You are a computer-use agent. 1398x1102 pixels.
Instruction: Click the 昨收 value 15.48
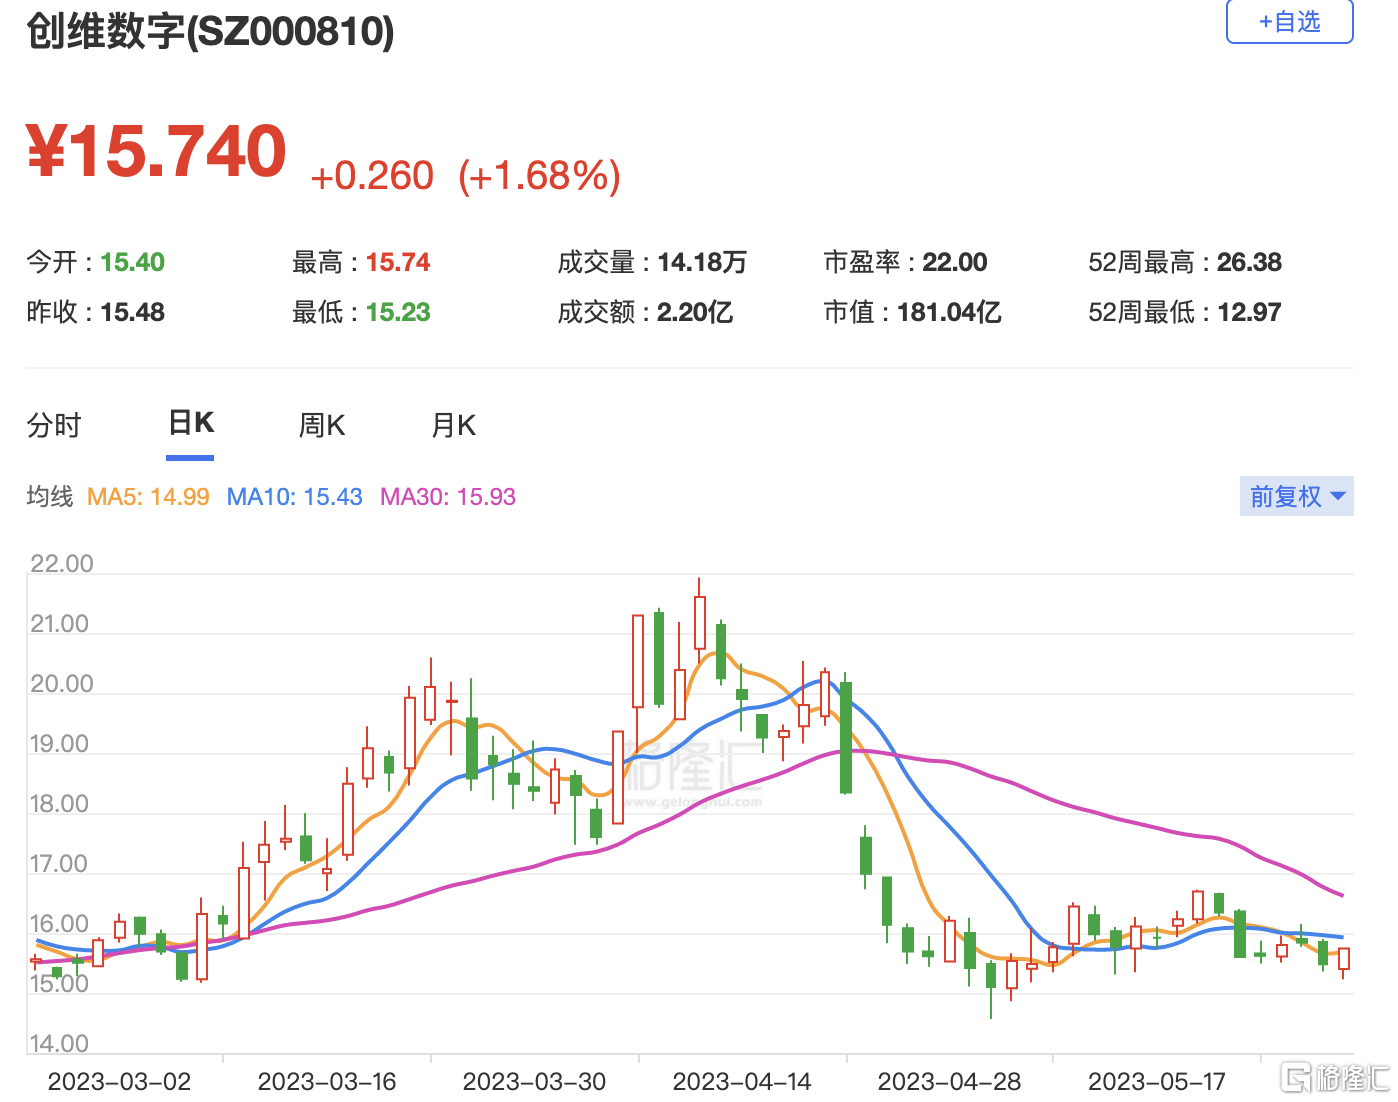point(132,312)
